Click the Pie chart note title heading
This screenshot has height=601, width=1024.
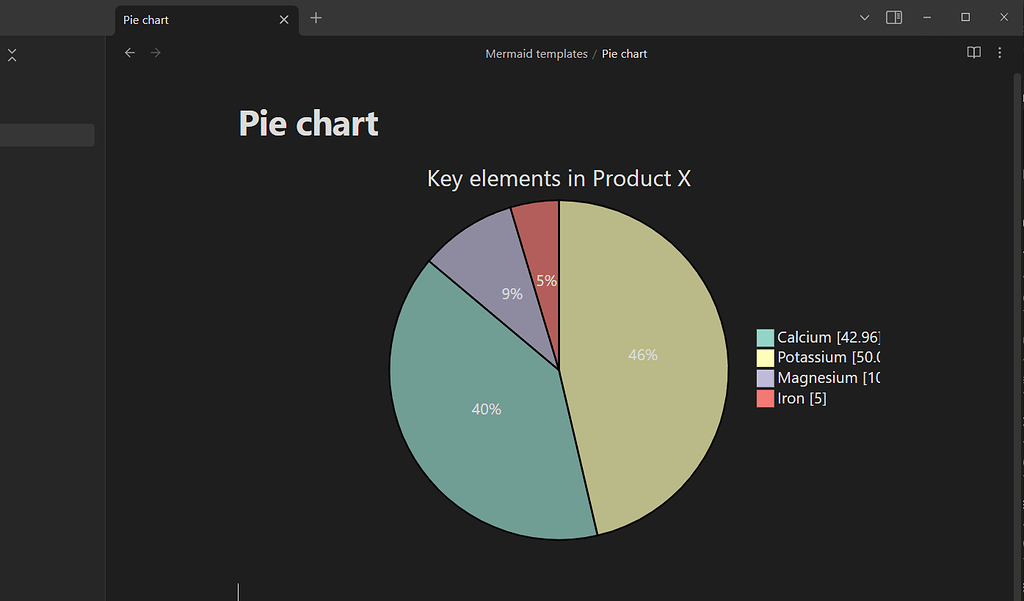point(307,122)
